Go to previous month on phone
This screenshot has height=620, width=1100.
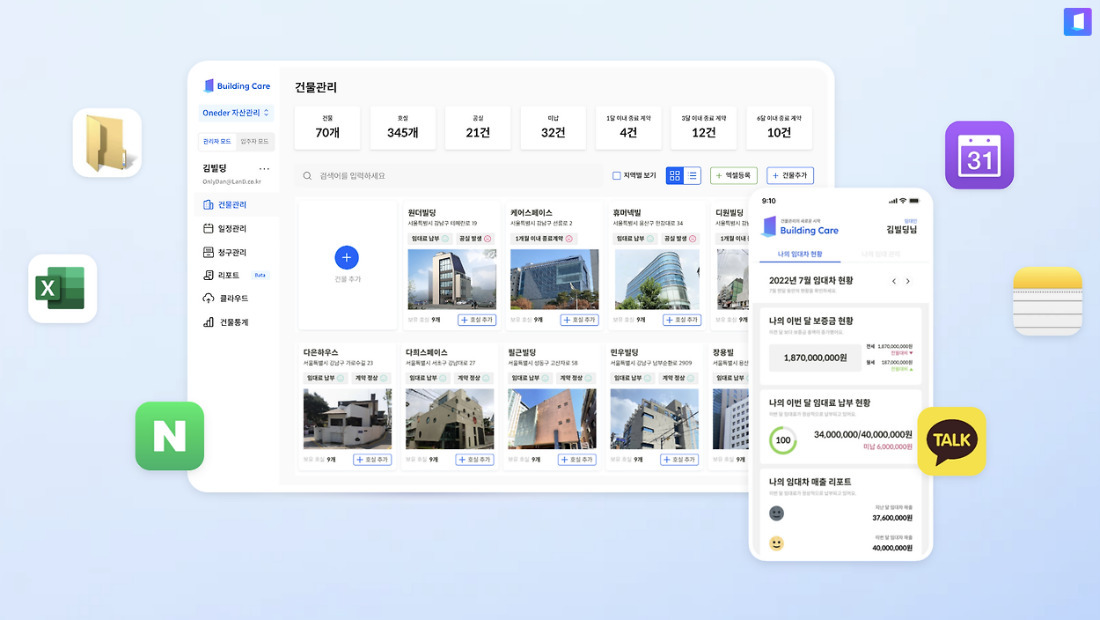(x=894, y=281)
